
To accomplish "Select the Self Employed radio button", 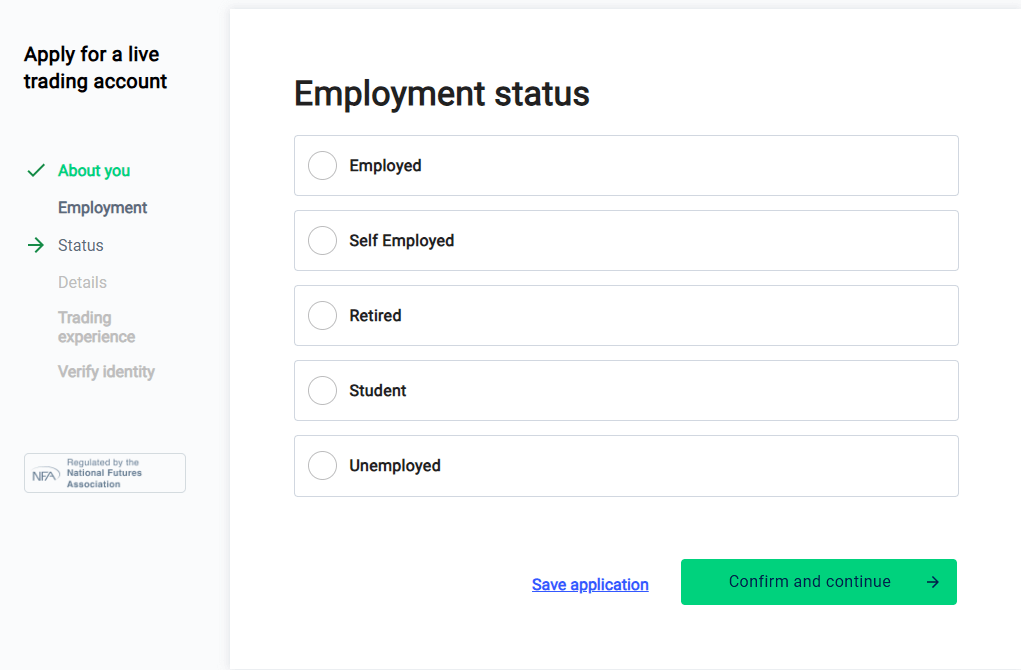I will [322, 240].
